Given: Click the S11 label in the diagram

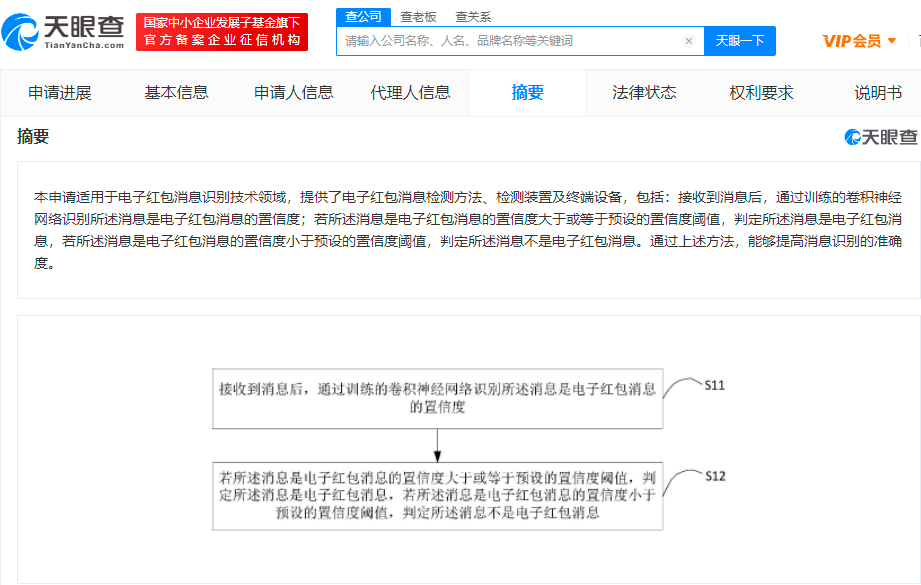Looking at the screenshot, I should [x=714, y=386].
